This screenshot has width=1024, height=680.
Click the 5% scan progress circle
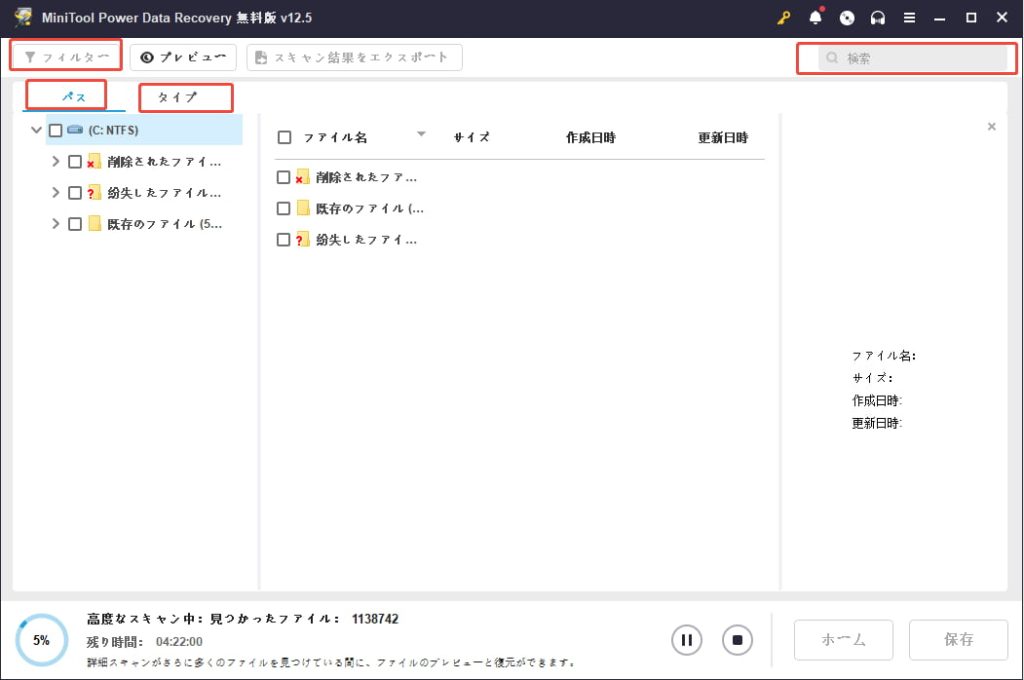point(41,640)
